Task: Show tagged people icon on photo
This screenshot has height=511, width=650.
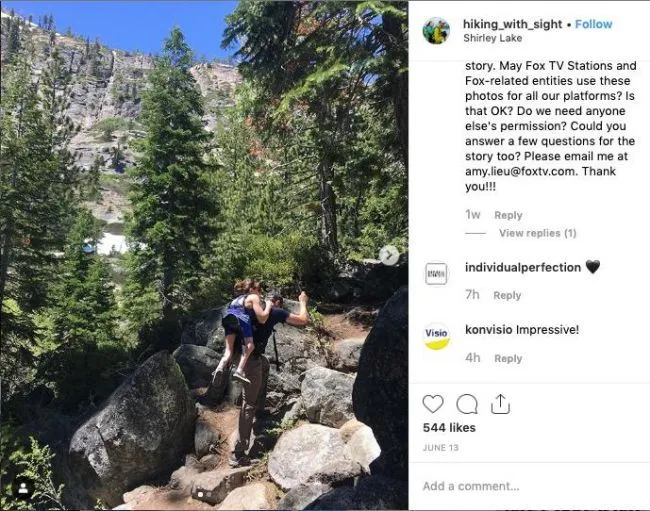Action: click(x=22, y=489)
